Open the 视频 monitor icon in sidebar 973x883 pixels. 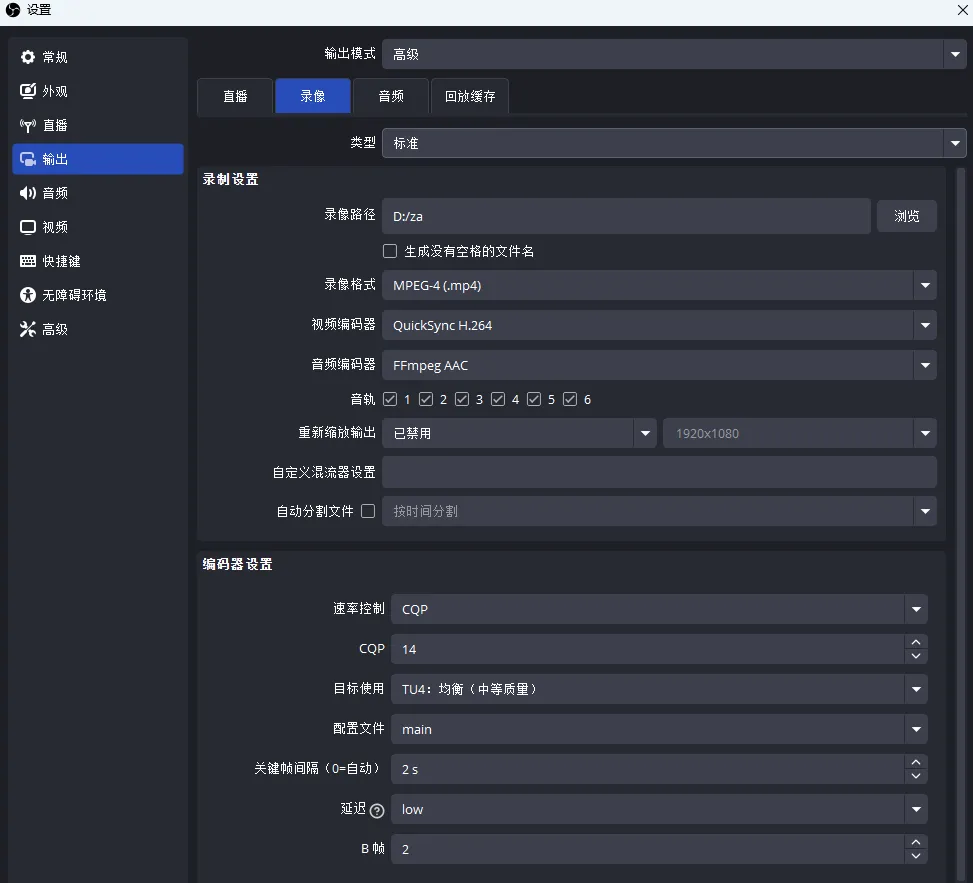[28, 228]
